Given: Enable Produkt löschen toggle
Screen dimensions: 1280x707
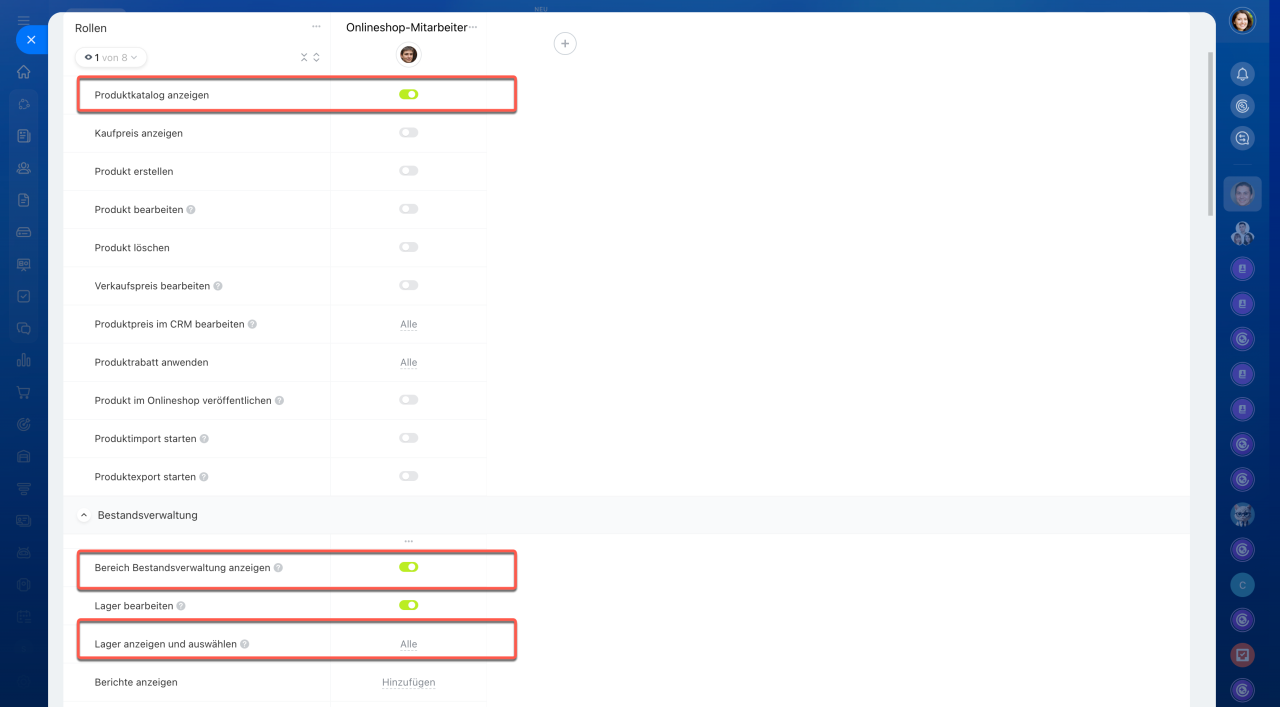Looking at the screenshot, I should 408,247.
